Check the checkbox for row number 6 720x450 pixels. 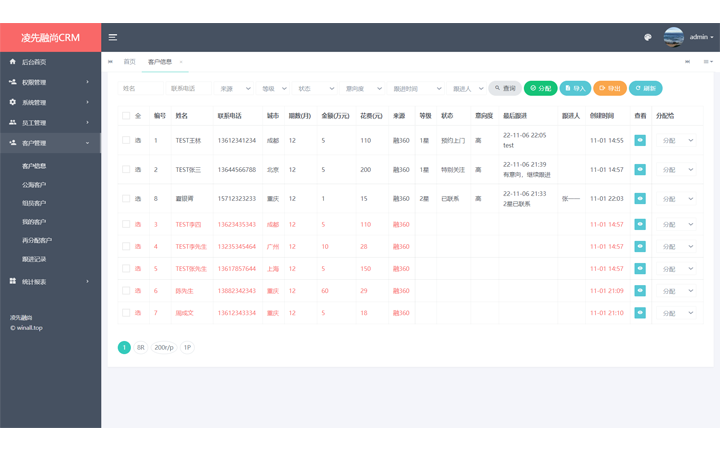[126, 291]
